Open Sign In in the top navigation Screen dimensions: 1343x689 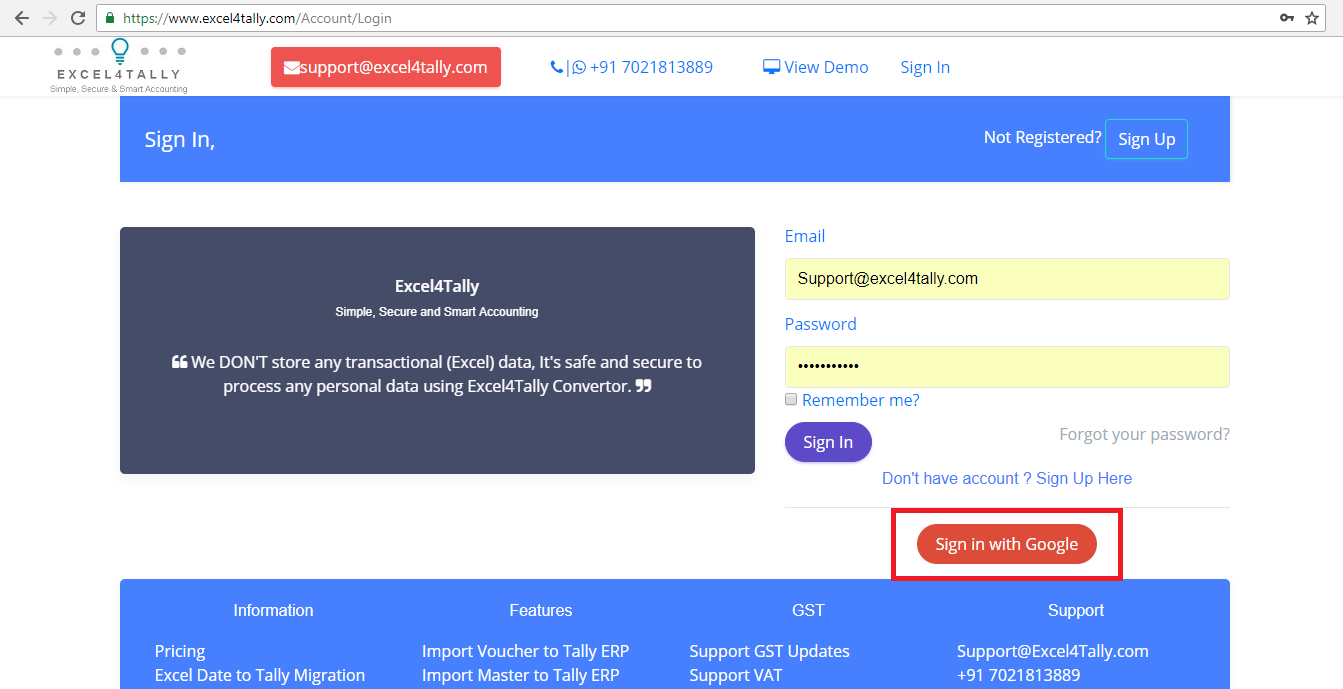(x=925, y=67)
